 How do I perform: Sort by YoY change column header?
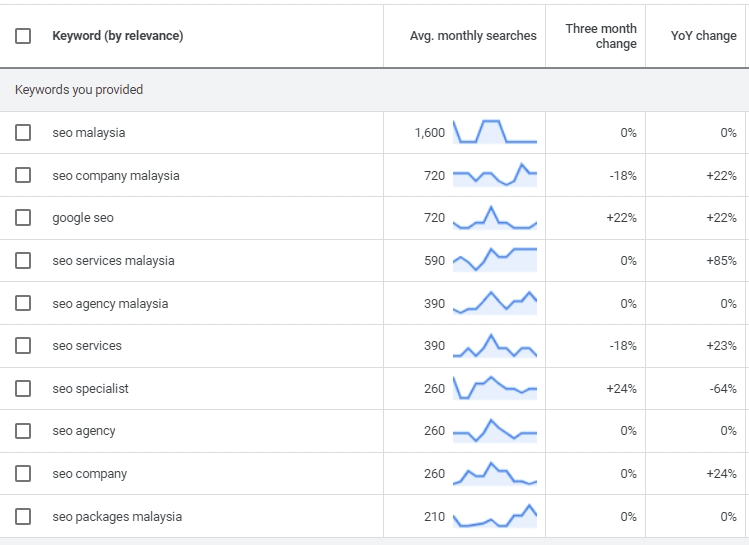(703, 36)
